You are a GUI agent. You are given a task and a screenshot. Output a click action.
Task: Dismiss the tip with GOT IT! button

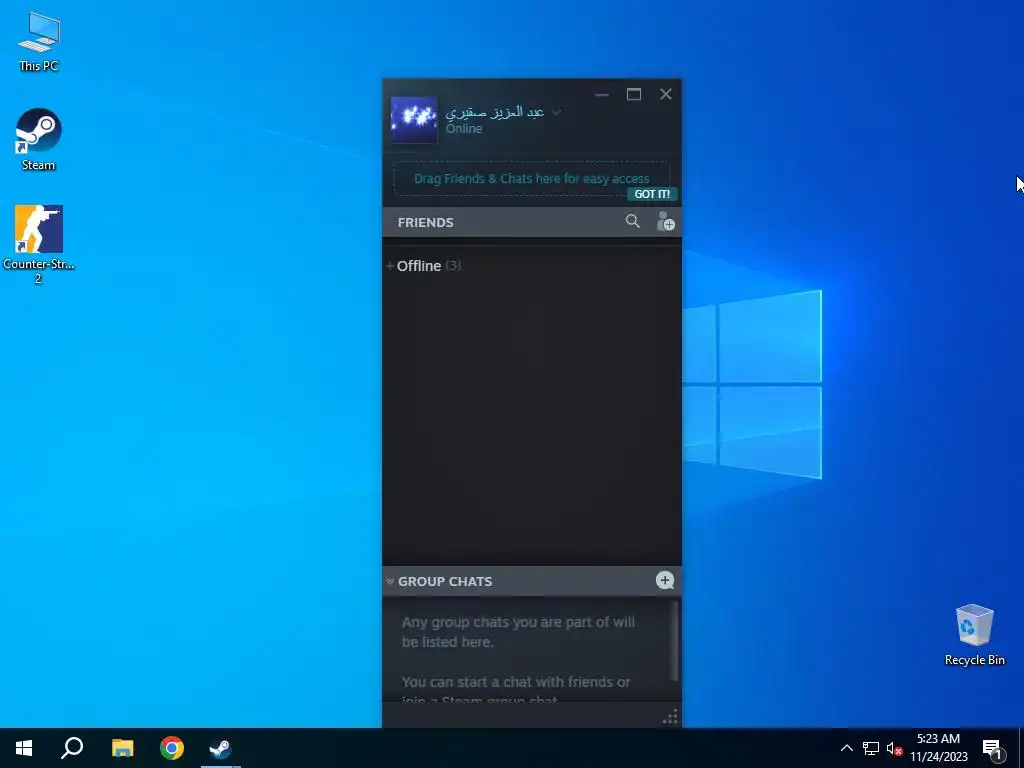tap(652, 194)
